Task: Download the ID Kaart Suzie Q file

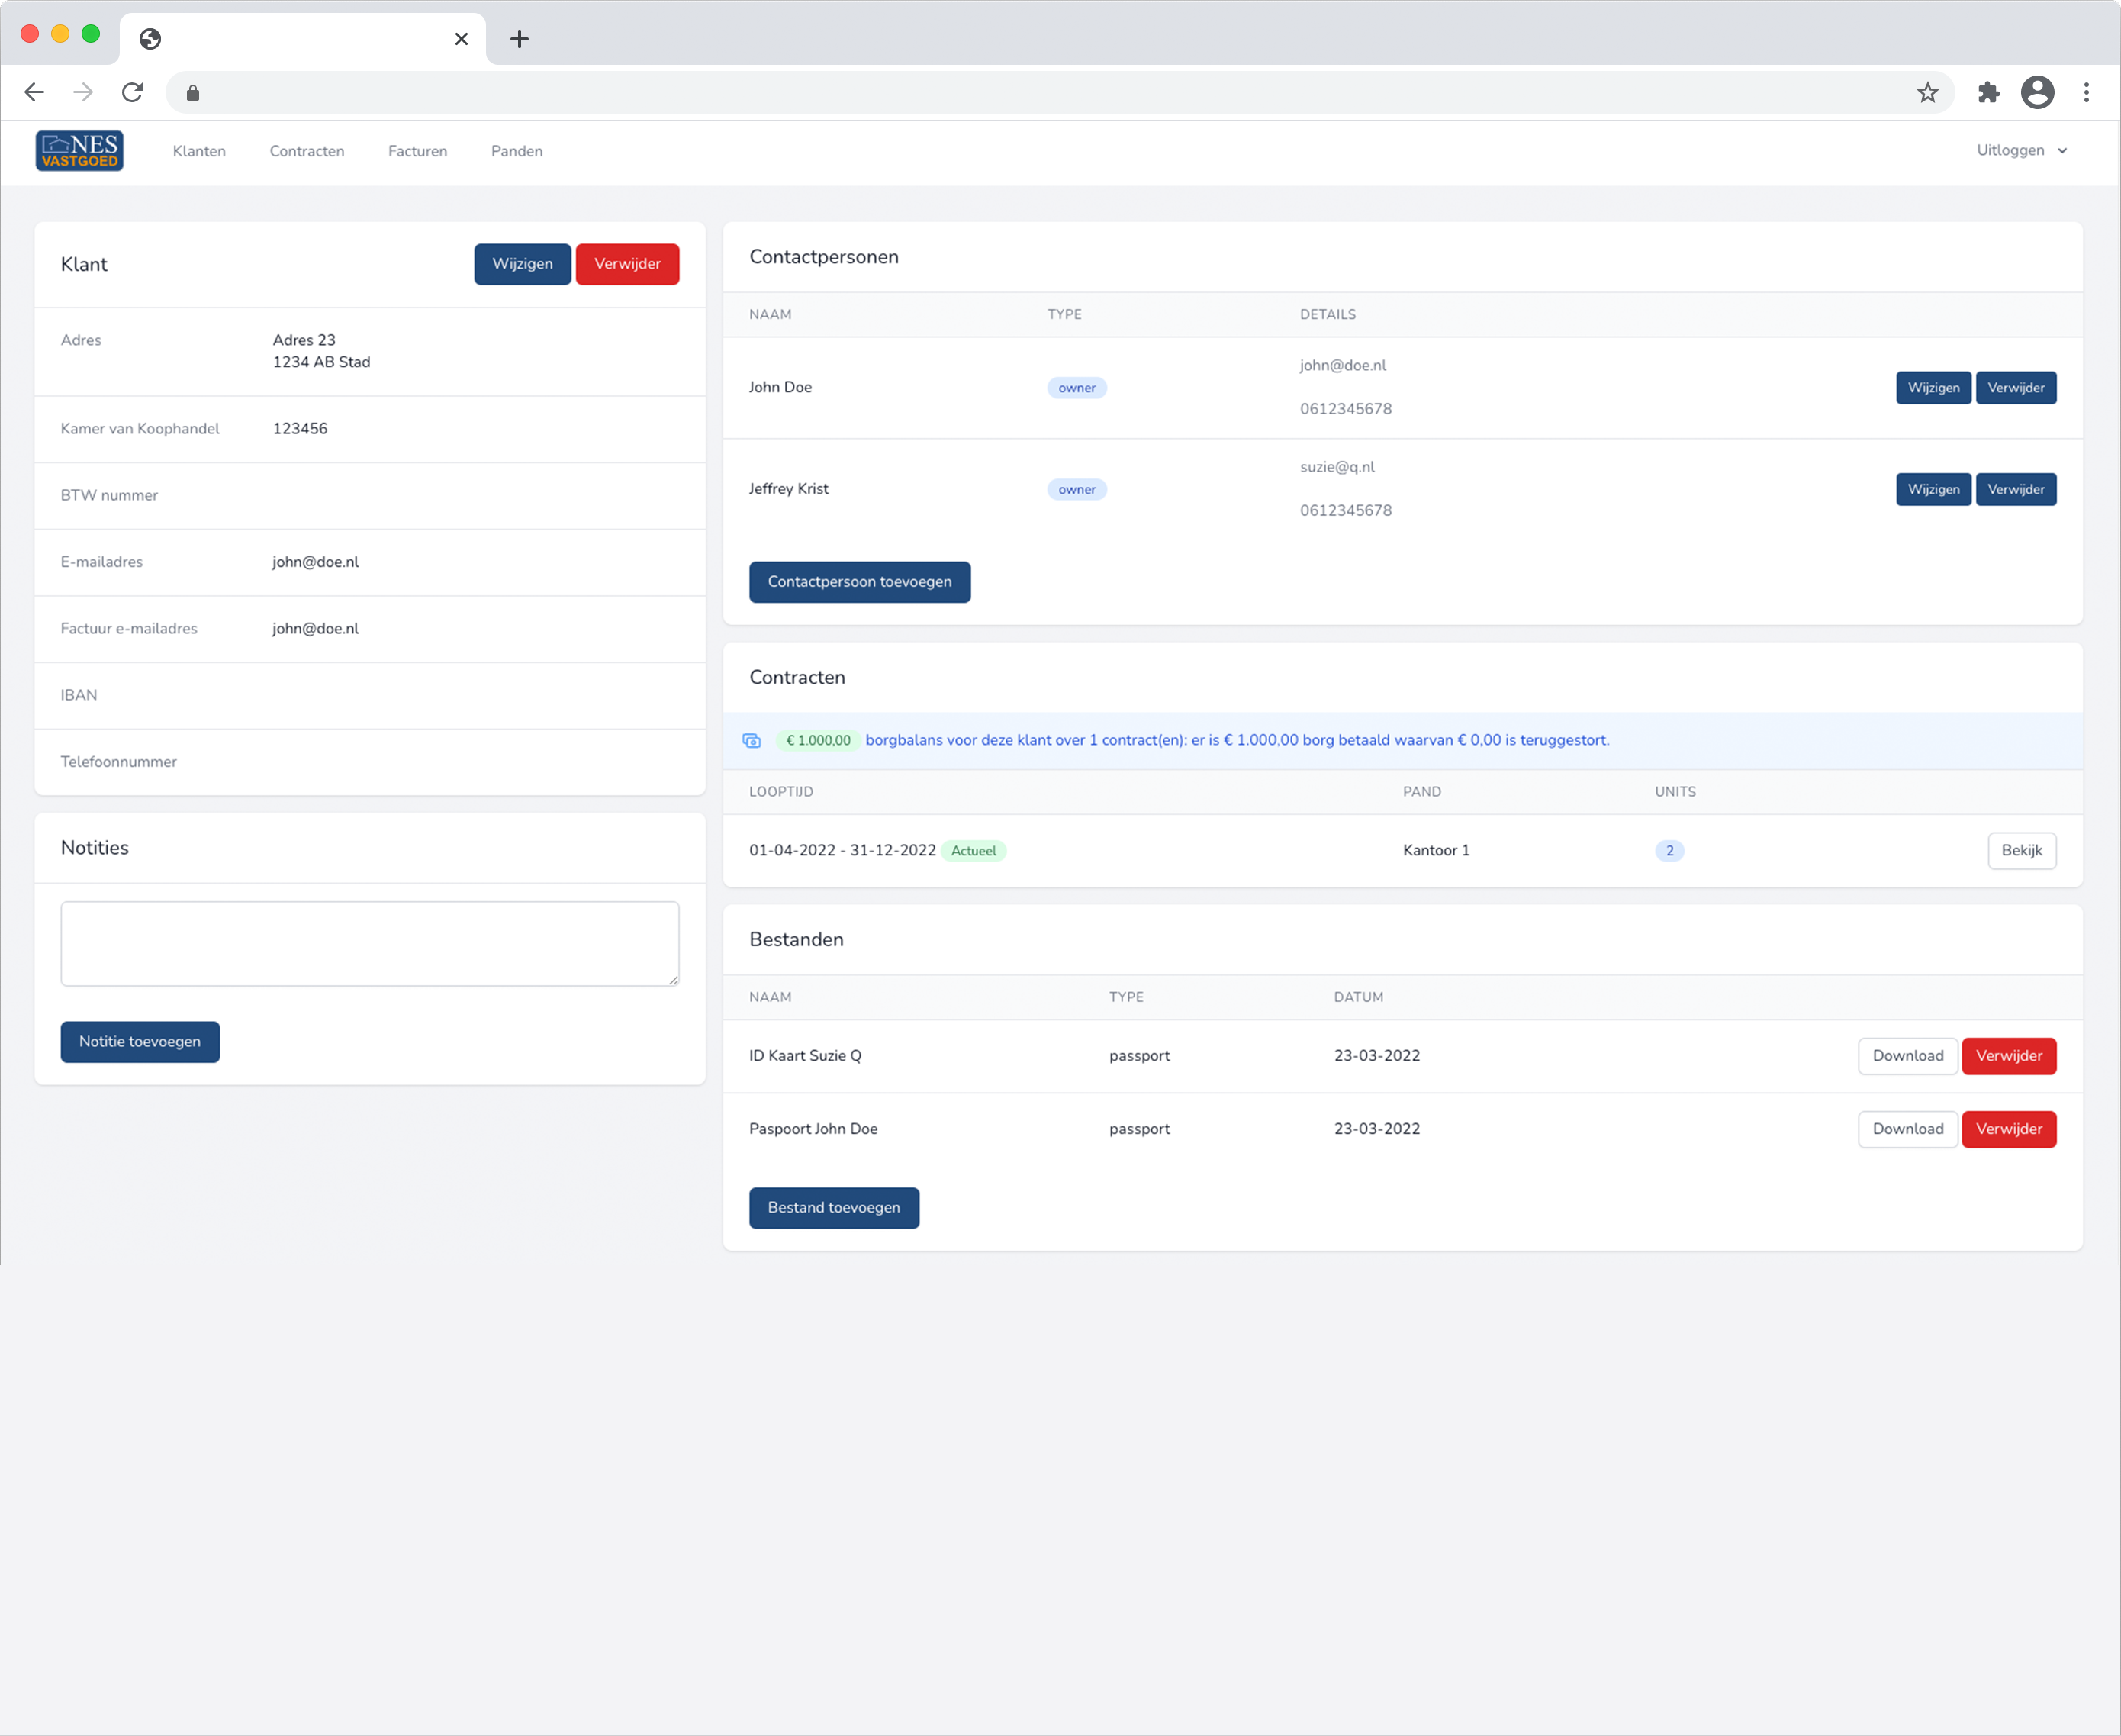Action: [1907, 1055]
